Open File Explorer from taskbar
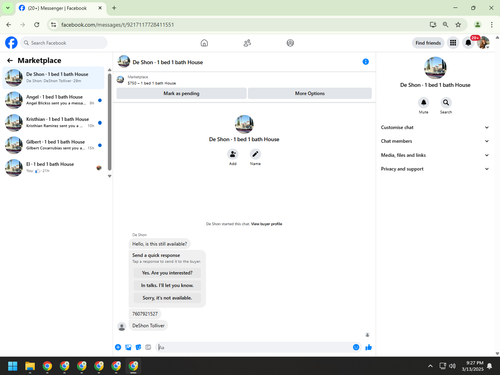Image resolution: width=500 pixels, height=375 pixels. (30, 366)
